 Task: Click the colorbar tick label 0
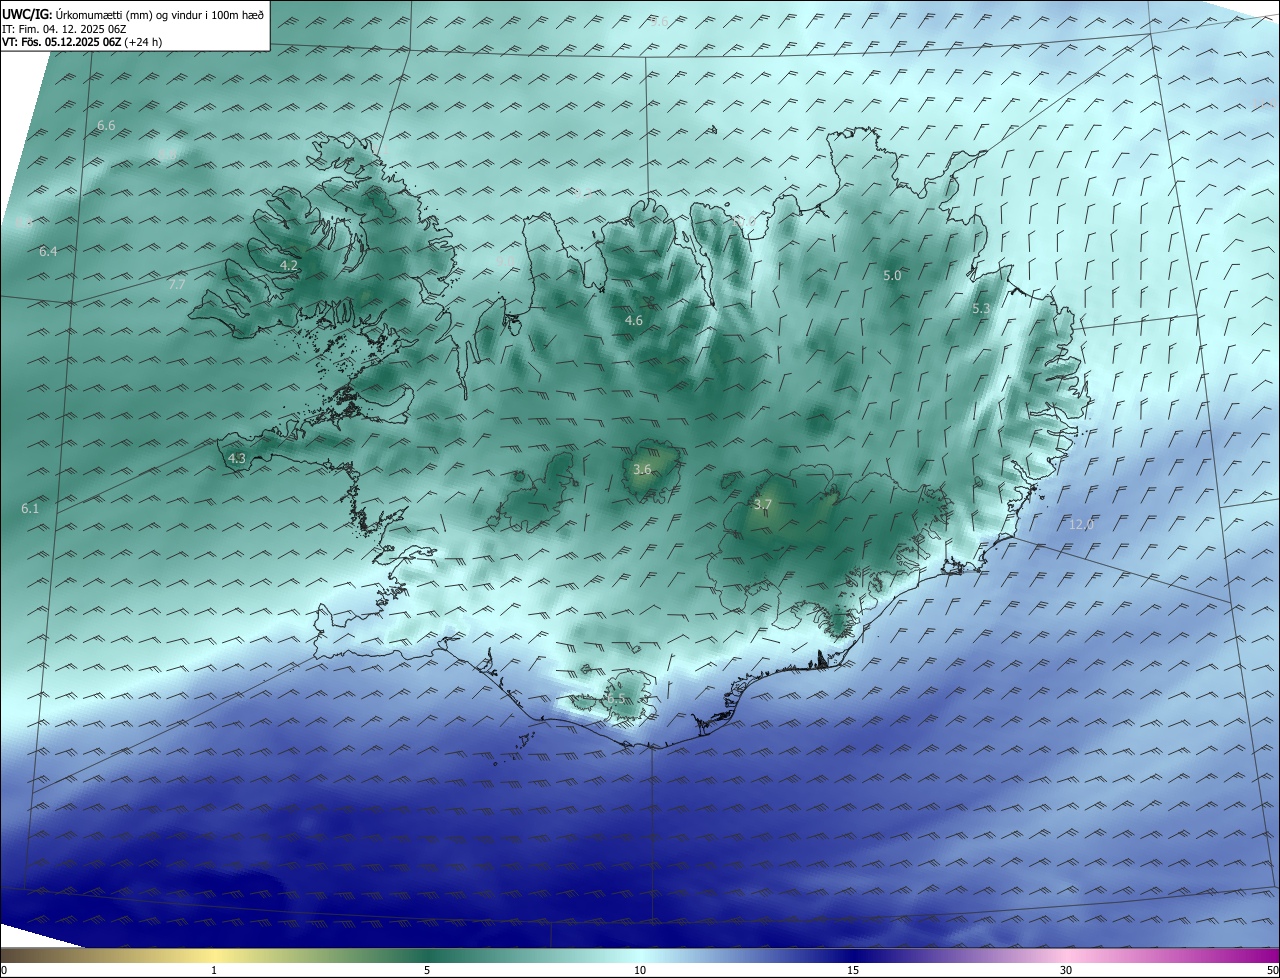[x=4, y=970]
